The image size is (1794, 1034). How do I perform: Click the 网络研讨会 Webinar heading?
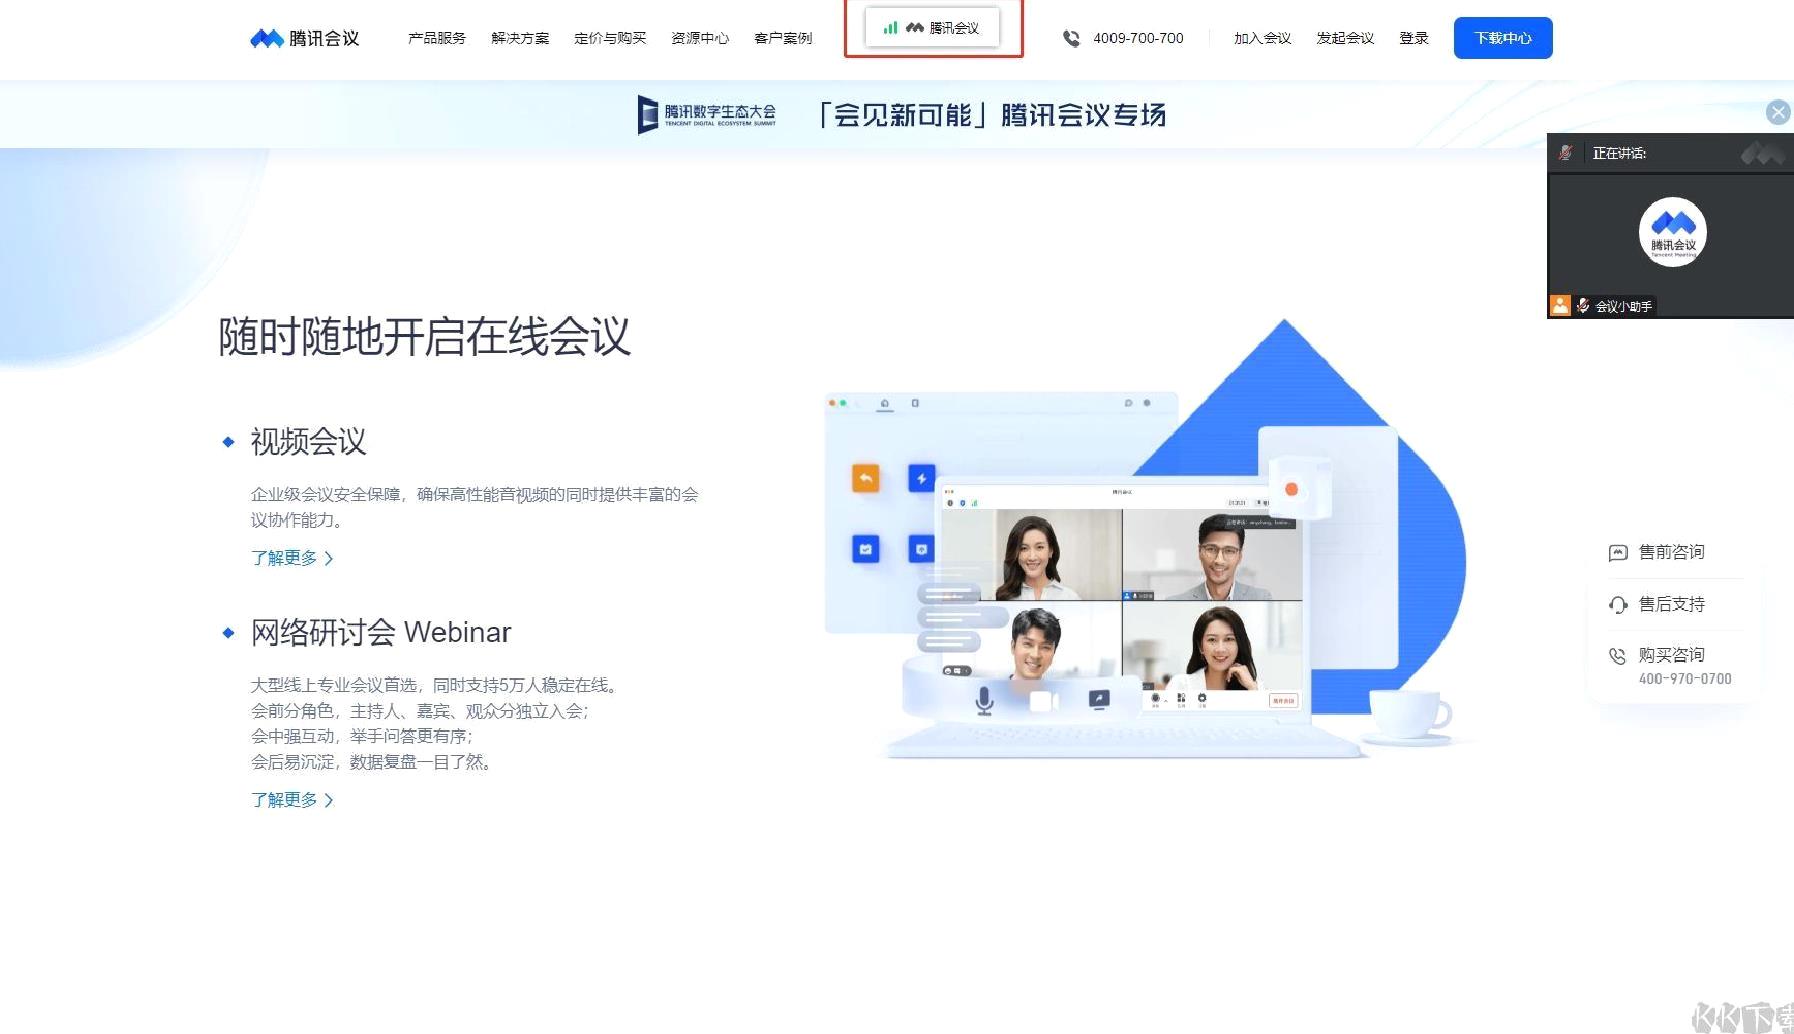(x=380, y=632)
